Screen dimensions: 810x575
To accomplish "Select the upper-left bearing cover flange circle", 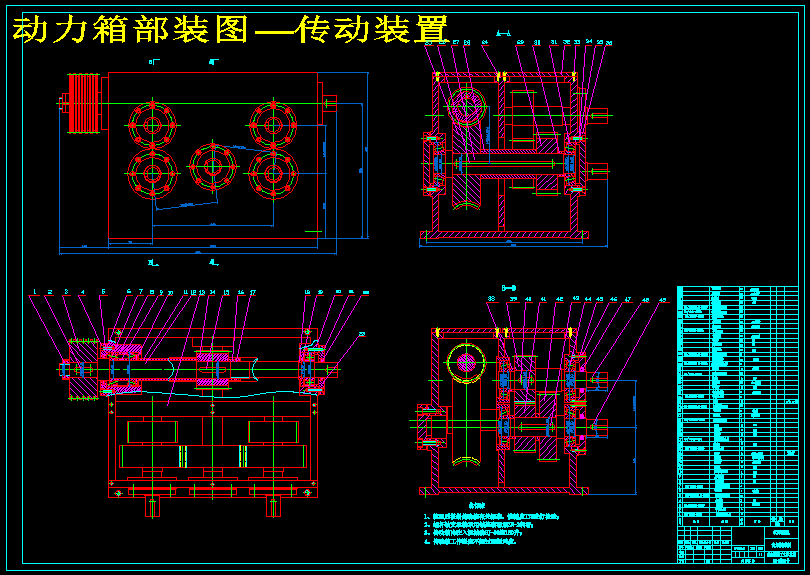I will tap(152, 125).
